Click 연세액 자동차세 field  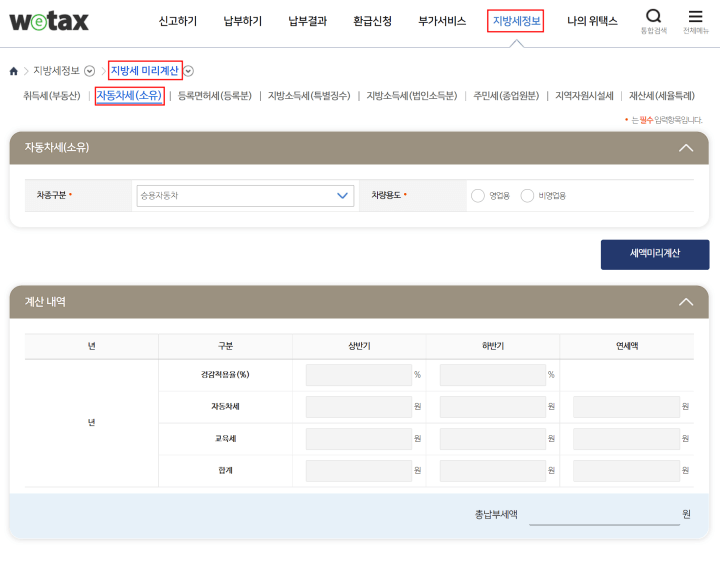coord(626,407)
